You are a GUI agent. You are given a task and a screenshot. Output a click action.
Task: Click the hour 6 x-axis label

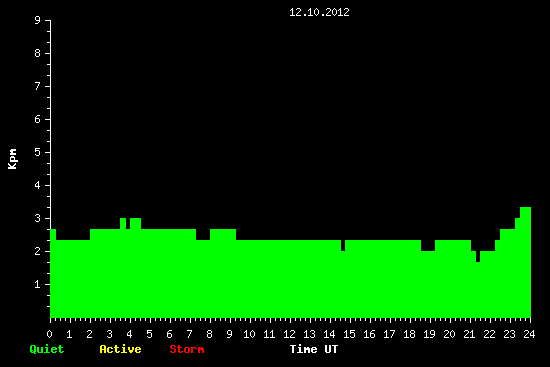169,334
